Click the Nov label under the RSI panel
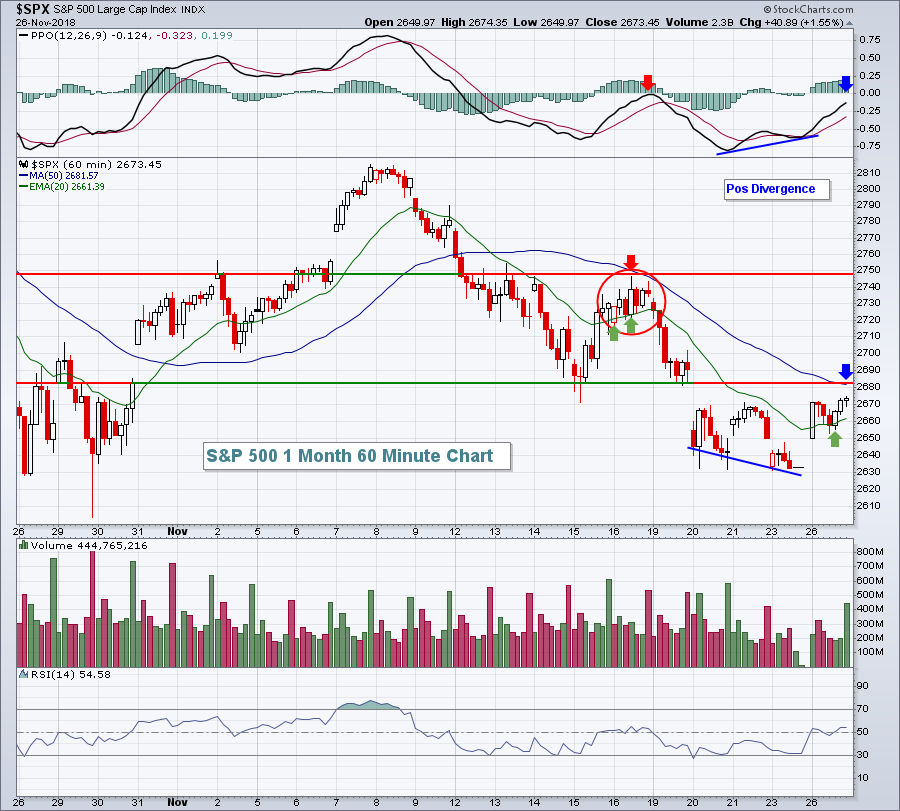 (177, 802)
